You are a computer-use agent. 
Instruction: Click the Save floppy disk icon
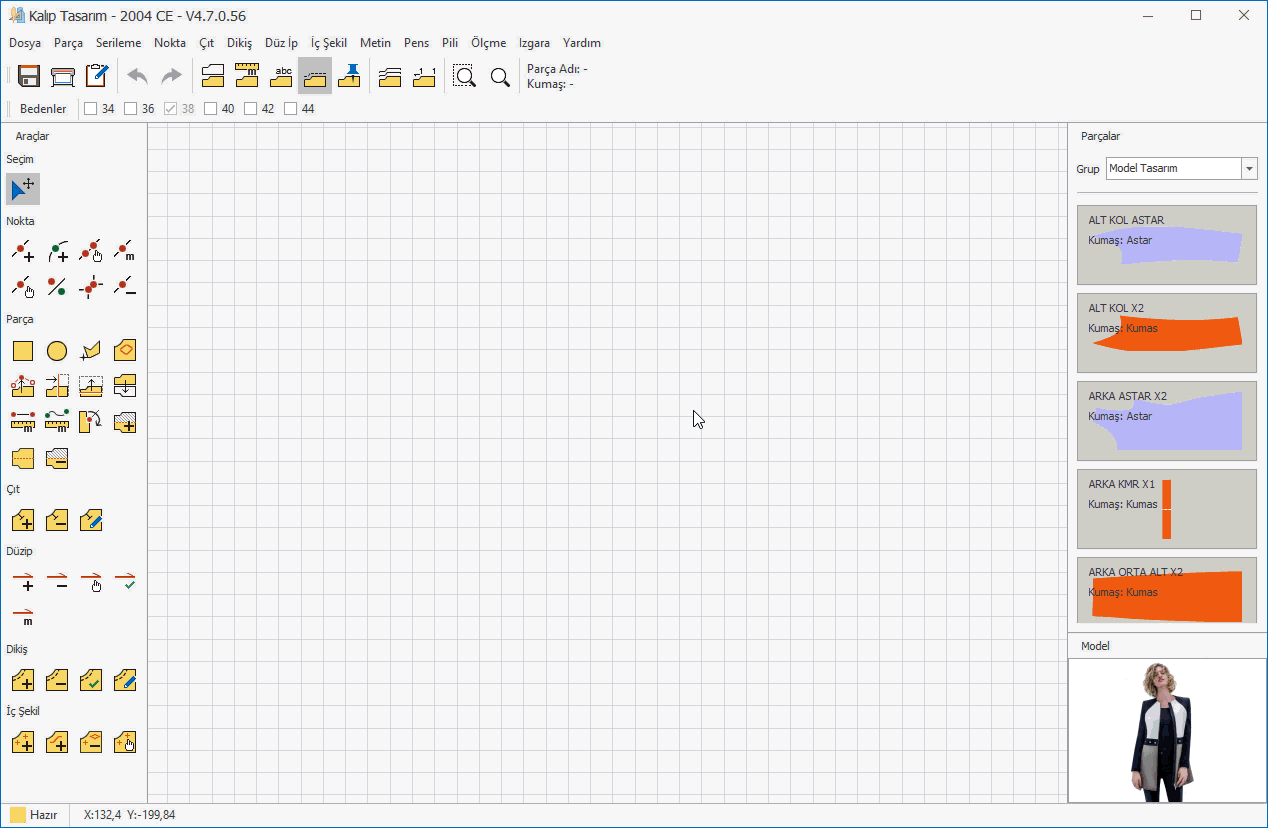pos(29,76)
